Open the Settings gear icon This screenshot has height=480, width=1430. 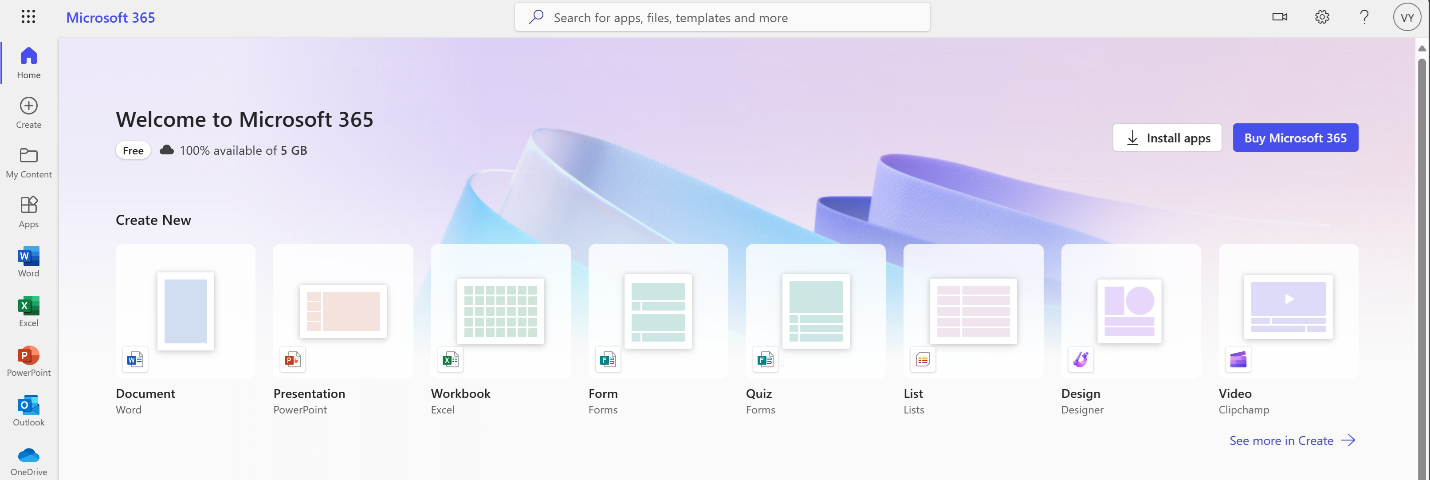(1322, 17)
